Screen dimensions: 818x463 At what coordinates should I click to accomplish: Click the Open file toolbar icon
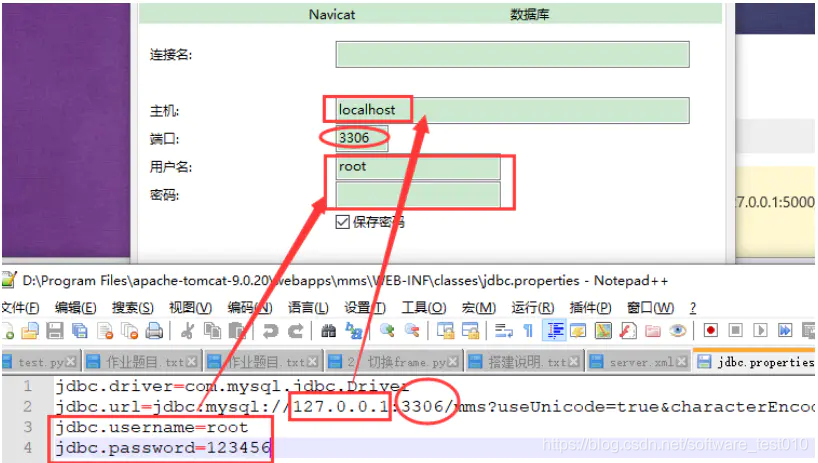pyautogui.click(x=30, y=331)
